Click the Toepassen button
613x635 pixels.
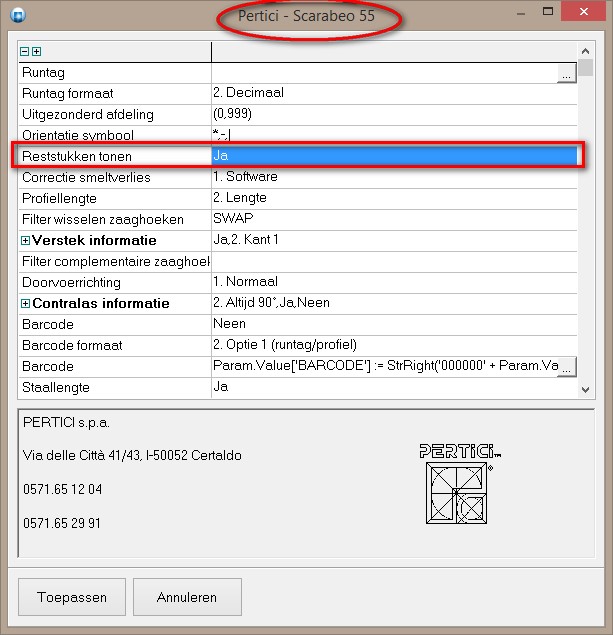pyautogui.click(x=72, y=597)
